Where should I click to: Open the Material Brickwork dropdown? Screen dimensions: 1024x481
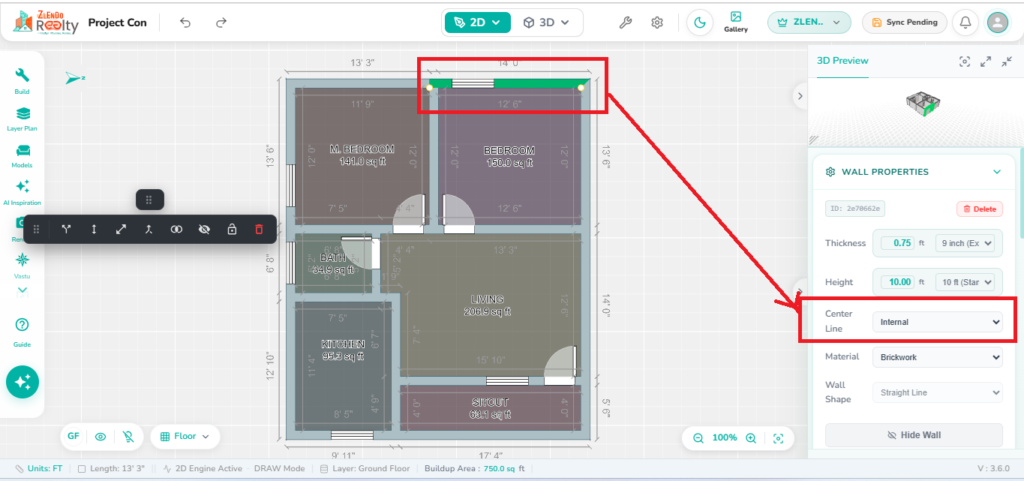pyautogui.click(x=937, y=357)
